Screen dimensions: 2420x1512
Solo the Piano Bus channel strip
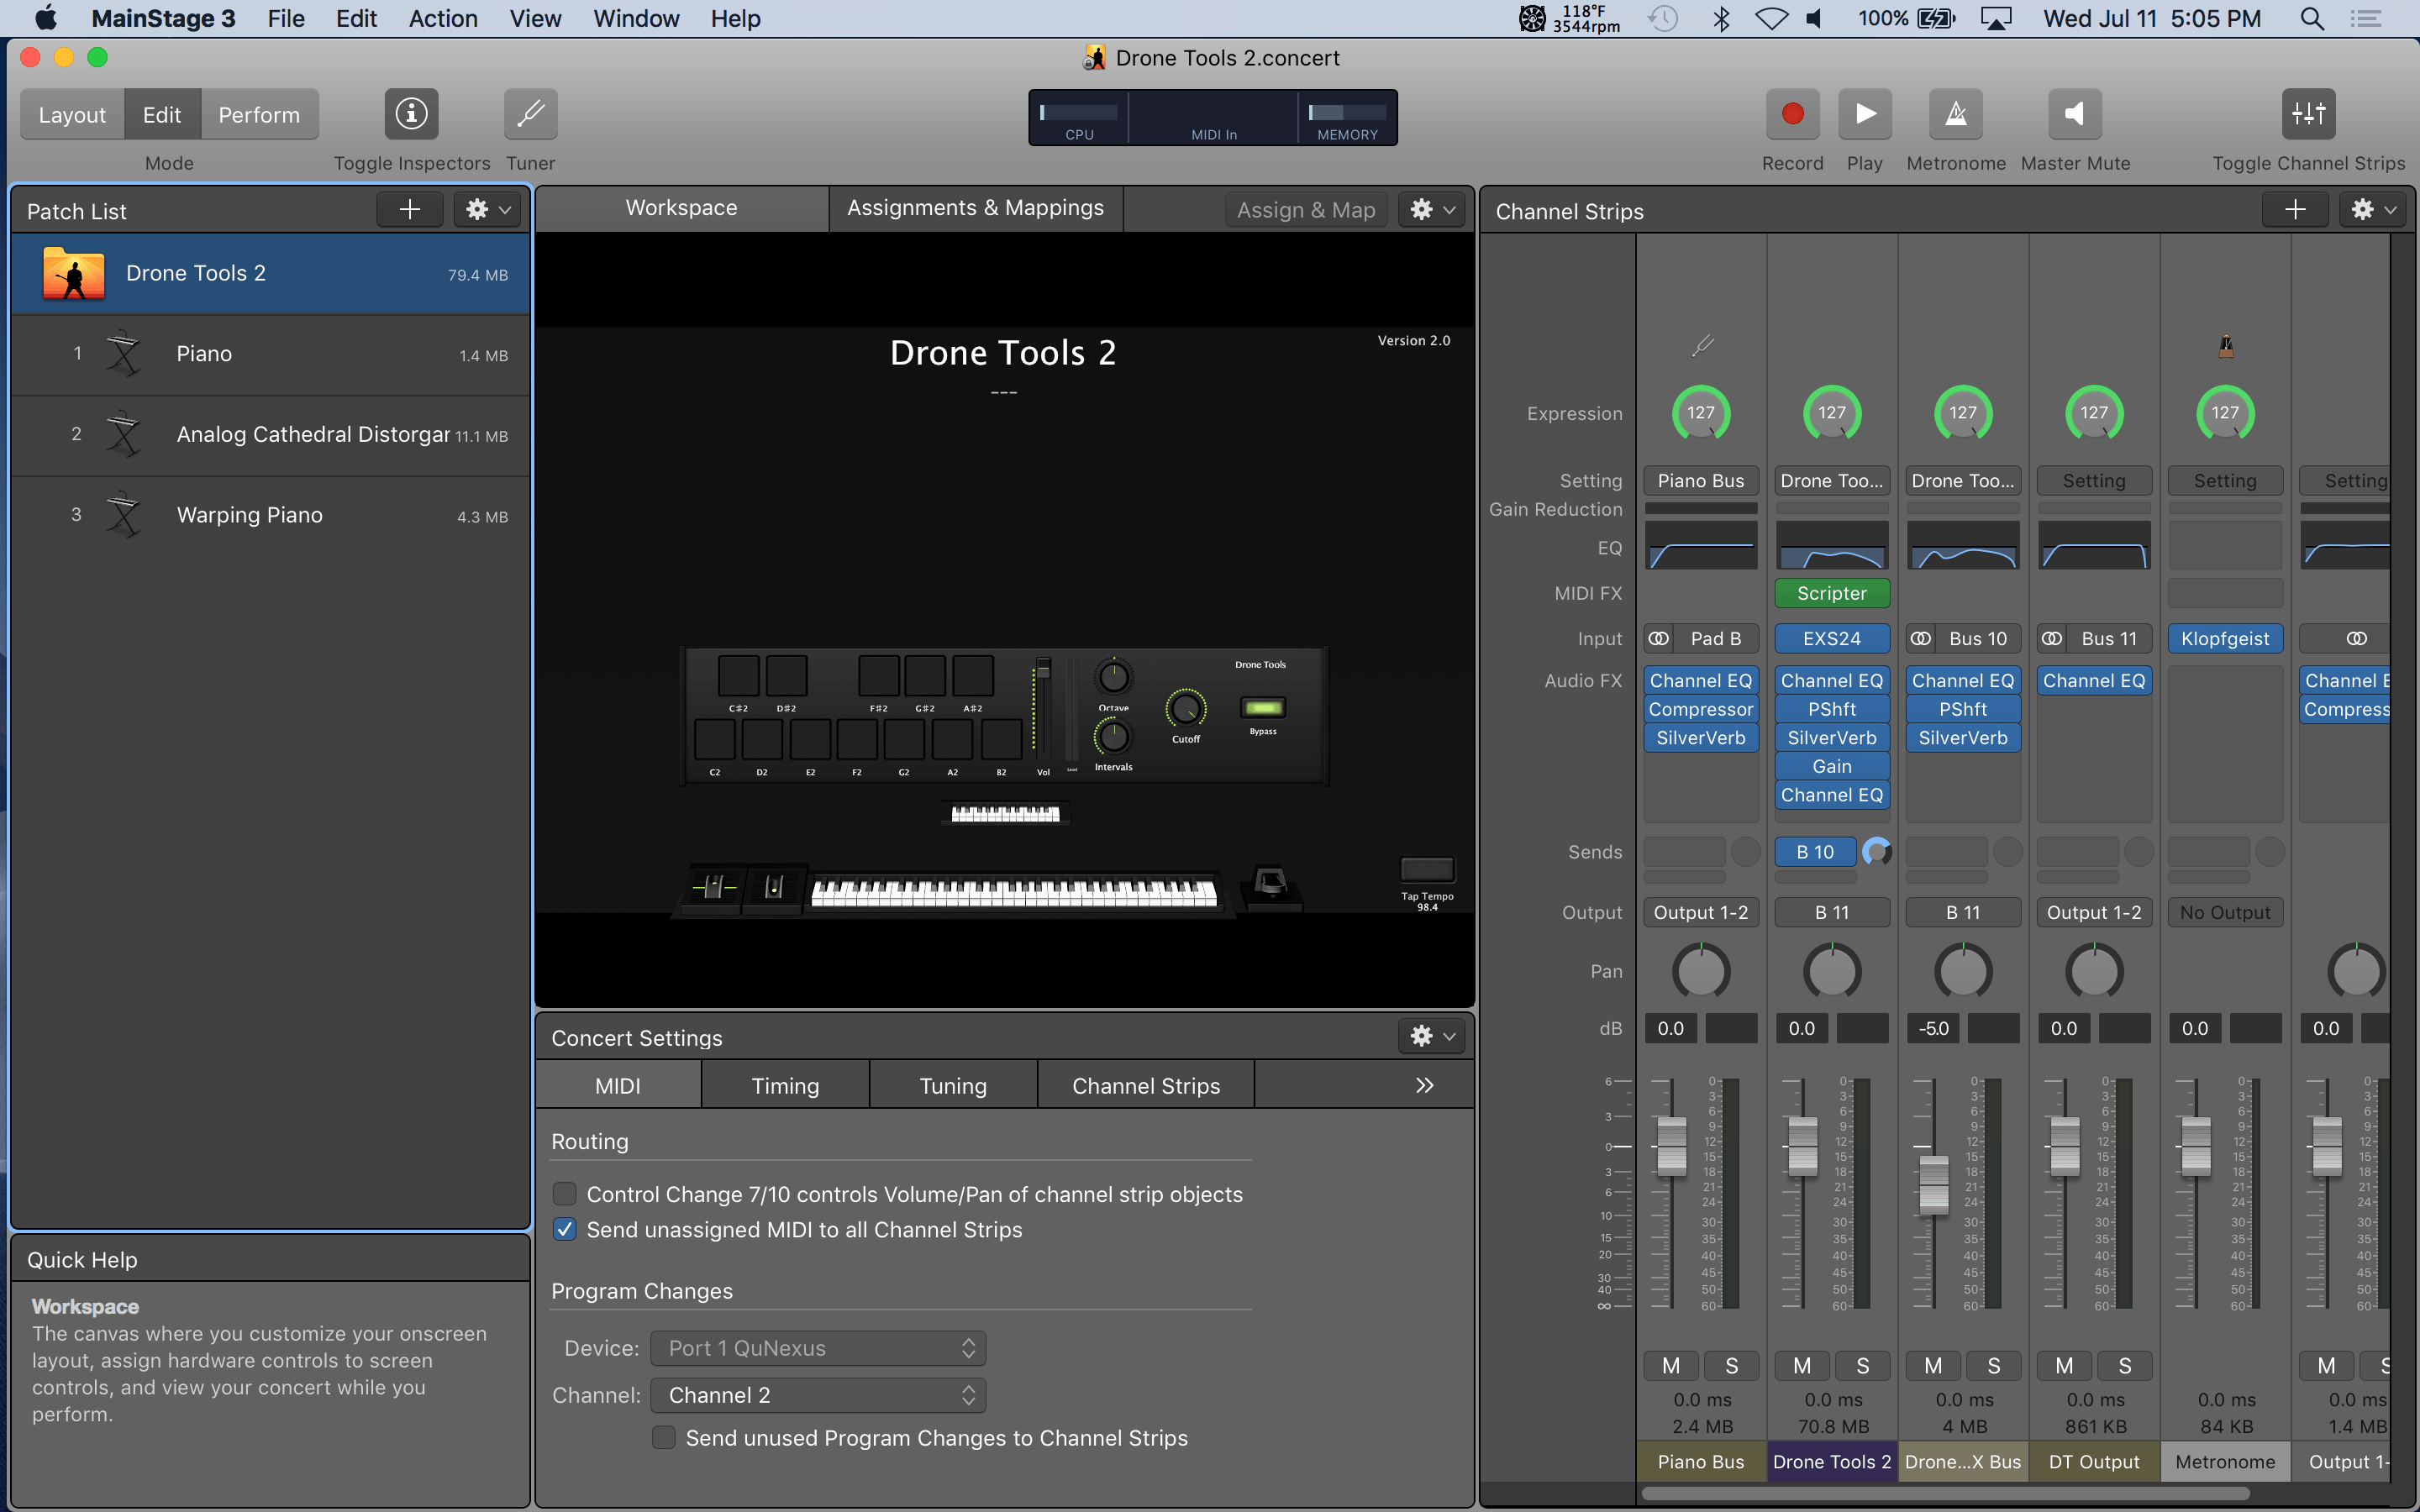pyautogui.click(x=1731, y=1365)
